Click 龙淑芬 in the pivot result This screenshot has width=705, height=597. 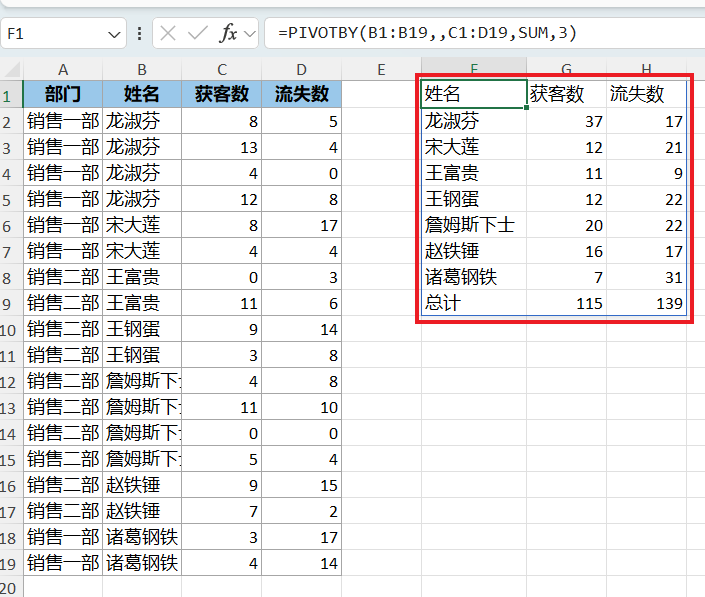[474, 121]
